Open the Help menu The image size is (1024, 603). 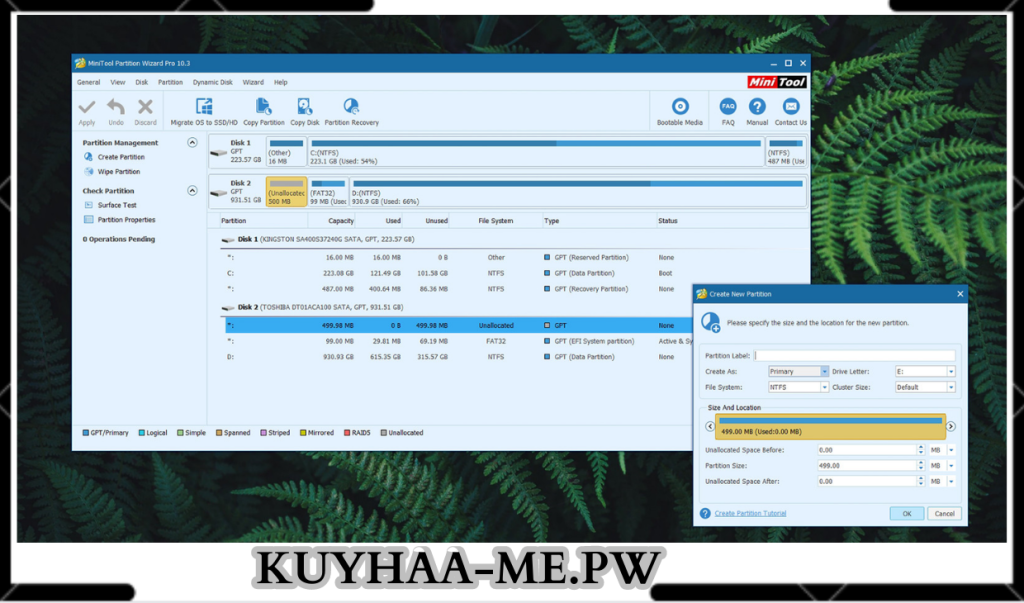coord(281,82)
